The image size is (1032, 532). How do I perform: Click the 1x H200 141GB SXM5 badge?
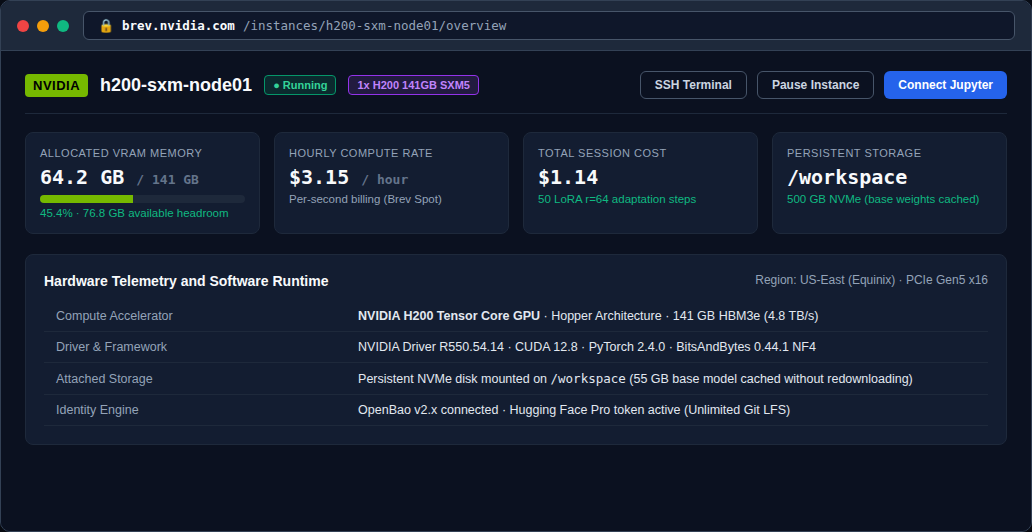[x=413, y=85]
